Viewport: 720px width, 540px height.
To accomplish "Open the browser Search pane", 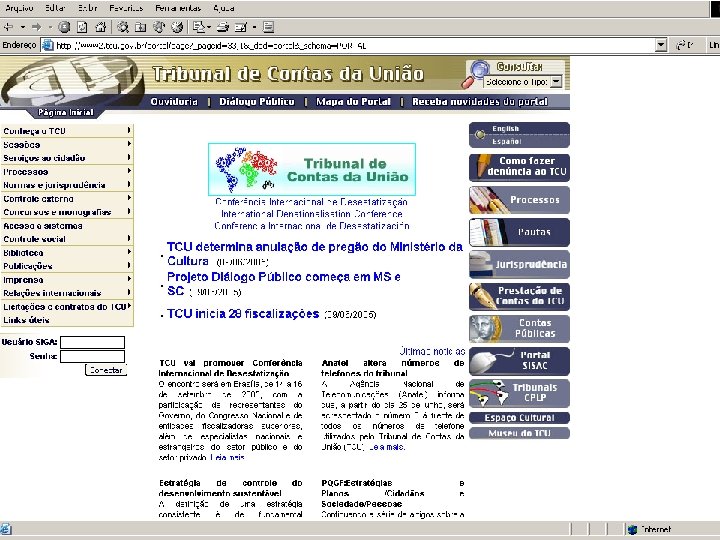I will (x=123, y=27).
